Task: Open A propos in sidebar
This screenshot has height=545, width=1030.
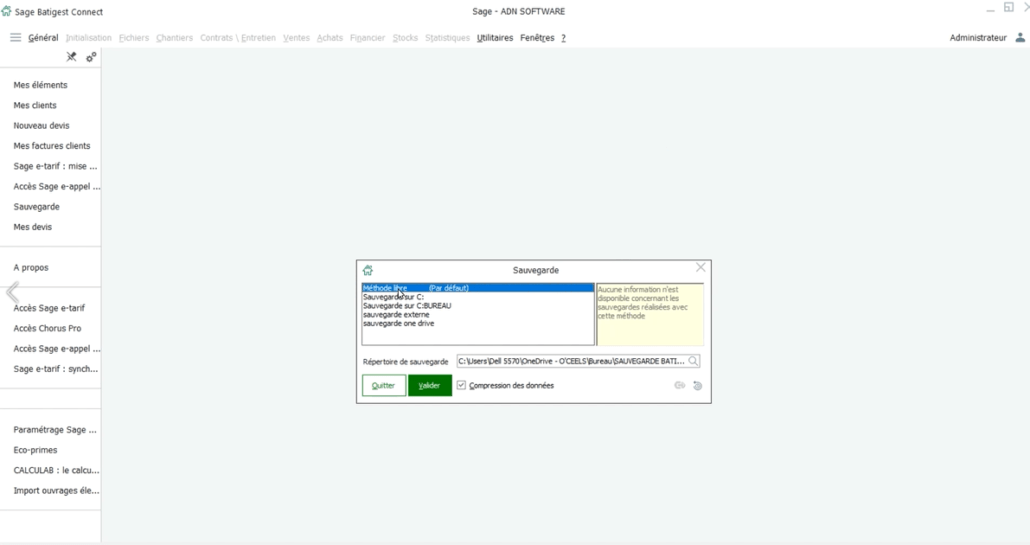Action: (31, 268)
